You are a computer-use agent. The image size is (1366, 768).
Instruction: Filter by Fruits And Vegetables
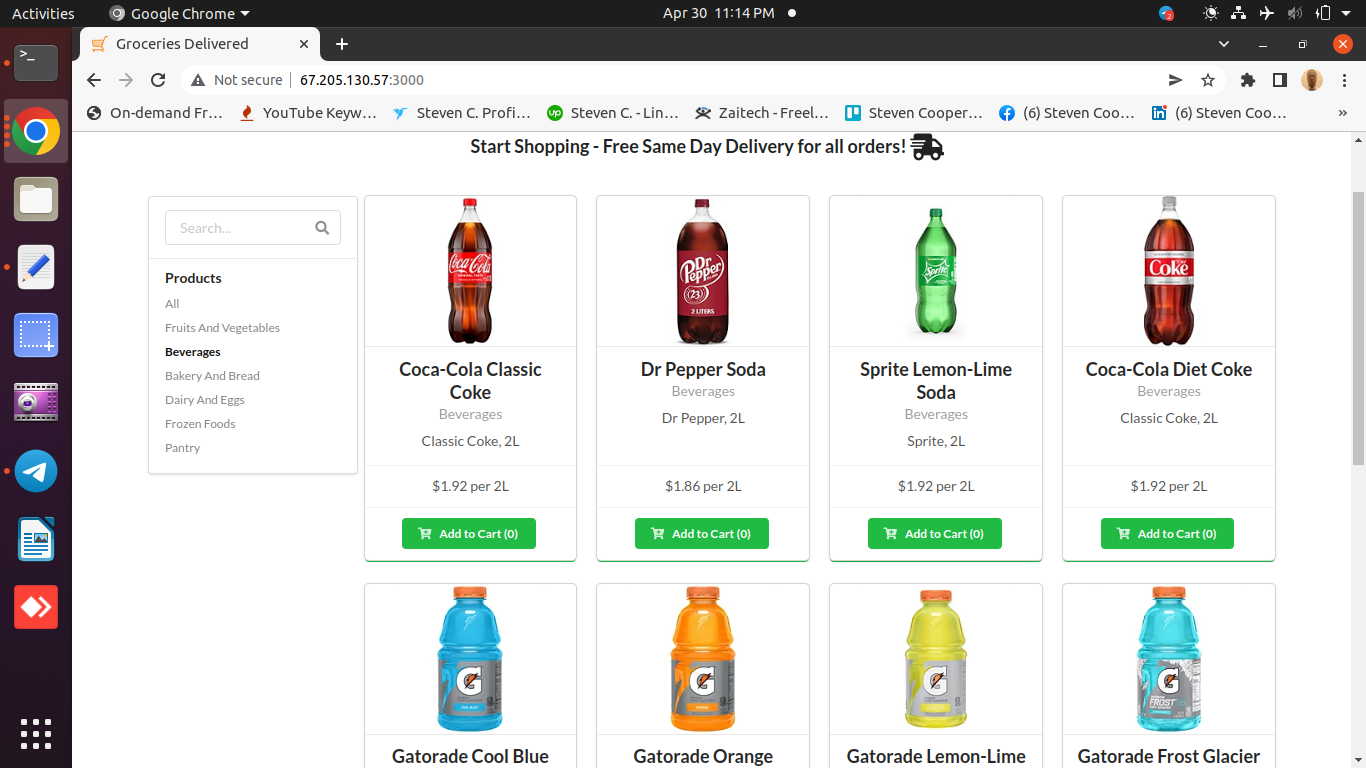pos(222,328)
